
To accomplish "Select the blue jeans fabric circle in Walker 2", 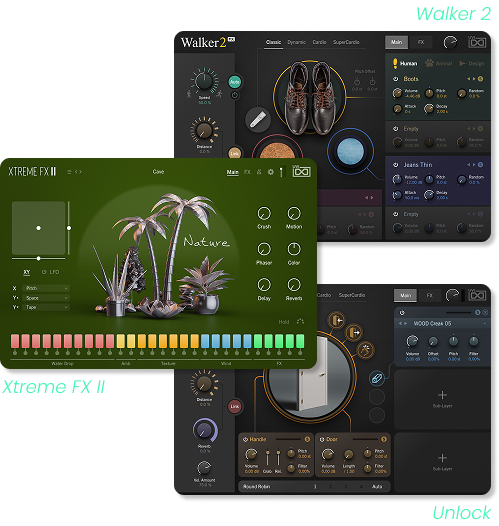I will (x=350, y=151).
